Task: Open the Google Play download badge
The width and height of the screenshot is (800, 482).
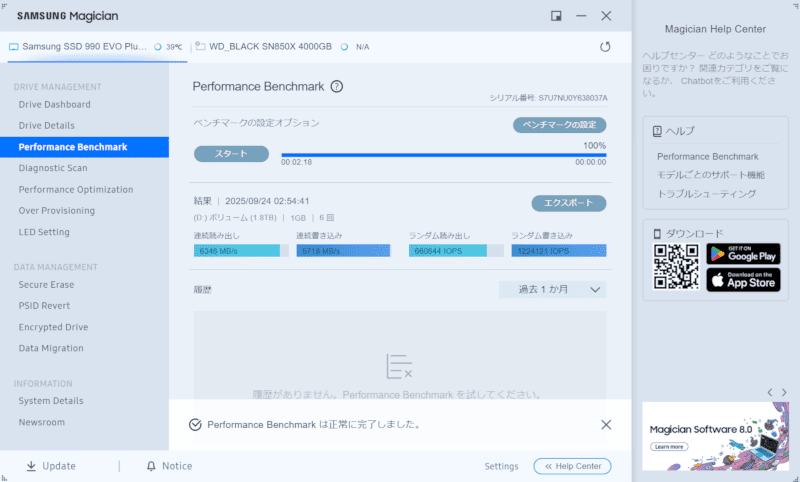Action: click(x=743, y=254)
